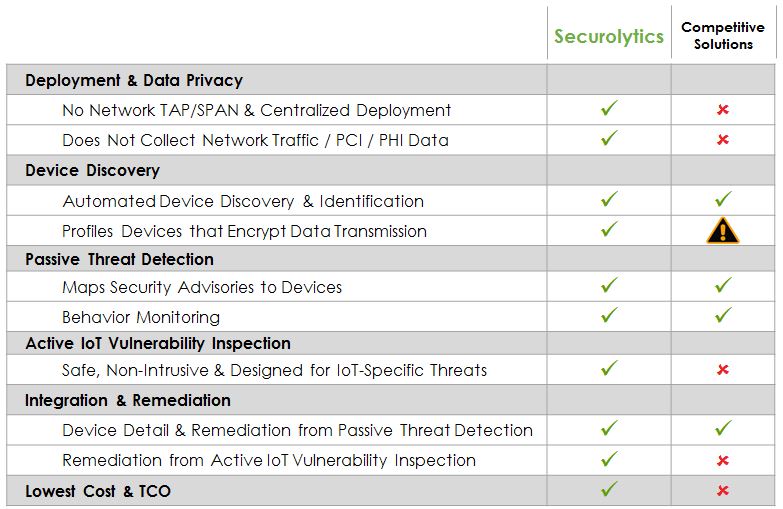Select the Securolytics column header

(x=609, y=37)
